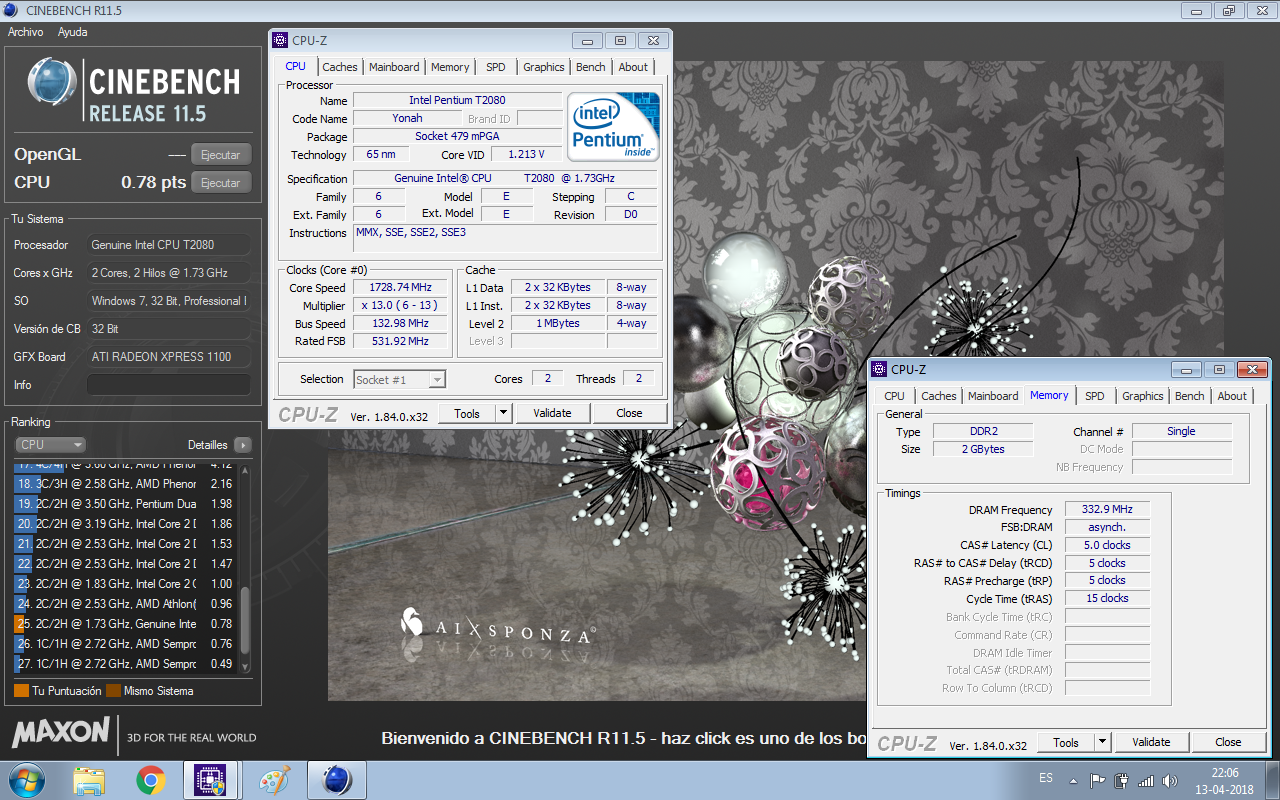
Task: Expand Tools dropdown arrow in Memory window
Action: 1102,742
